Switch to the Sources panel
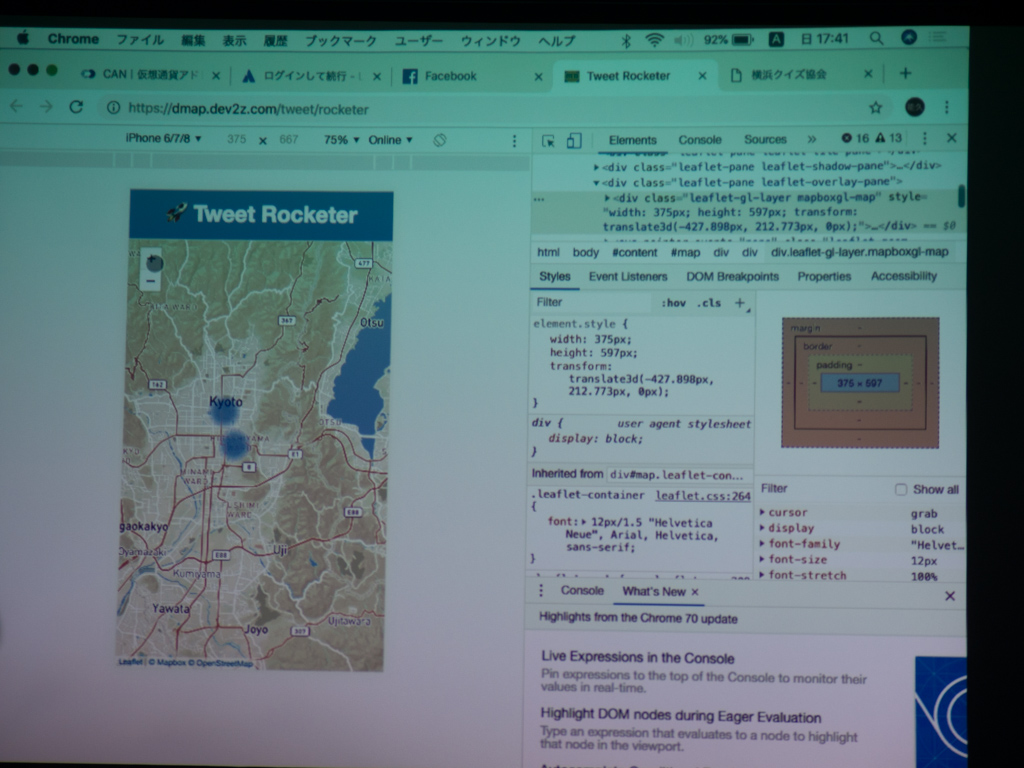The width and height of the screenshot is (1024, 768). coord(765,139)
